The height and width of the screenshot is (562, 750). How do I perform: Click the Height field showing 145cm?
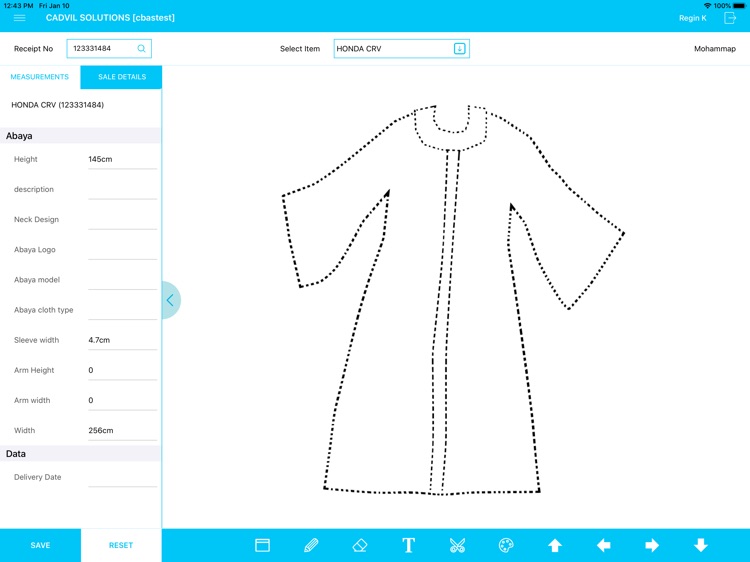pos(122,159)
